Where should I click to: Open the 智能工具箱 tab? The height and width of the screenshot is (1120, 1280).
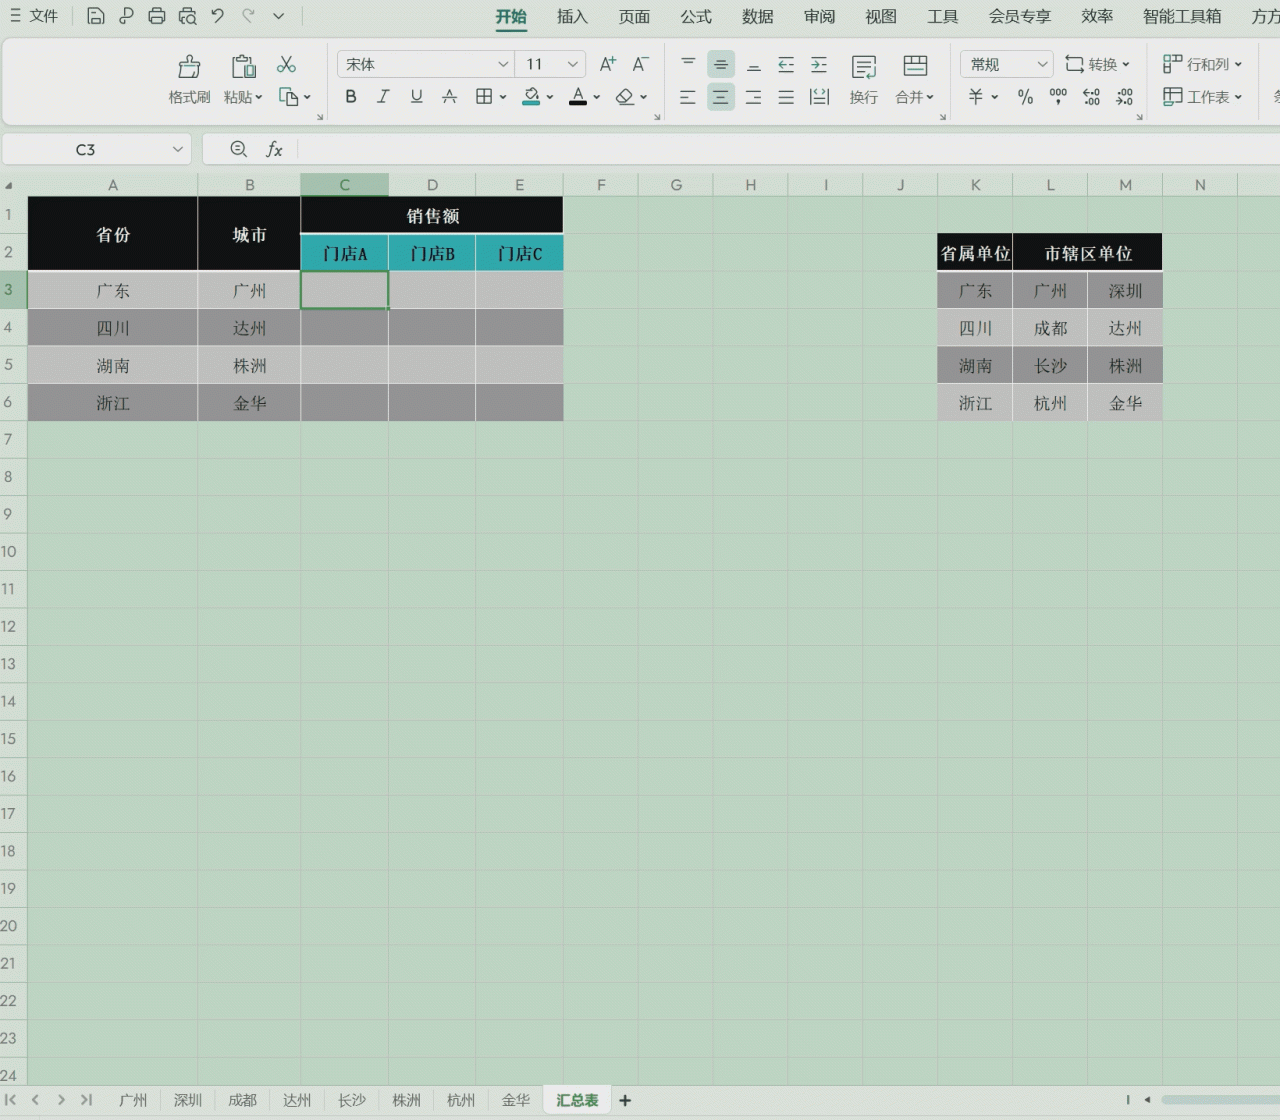point(1182,16)
